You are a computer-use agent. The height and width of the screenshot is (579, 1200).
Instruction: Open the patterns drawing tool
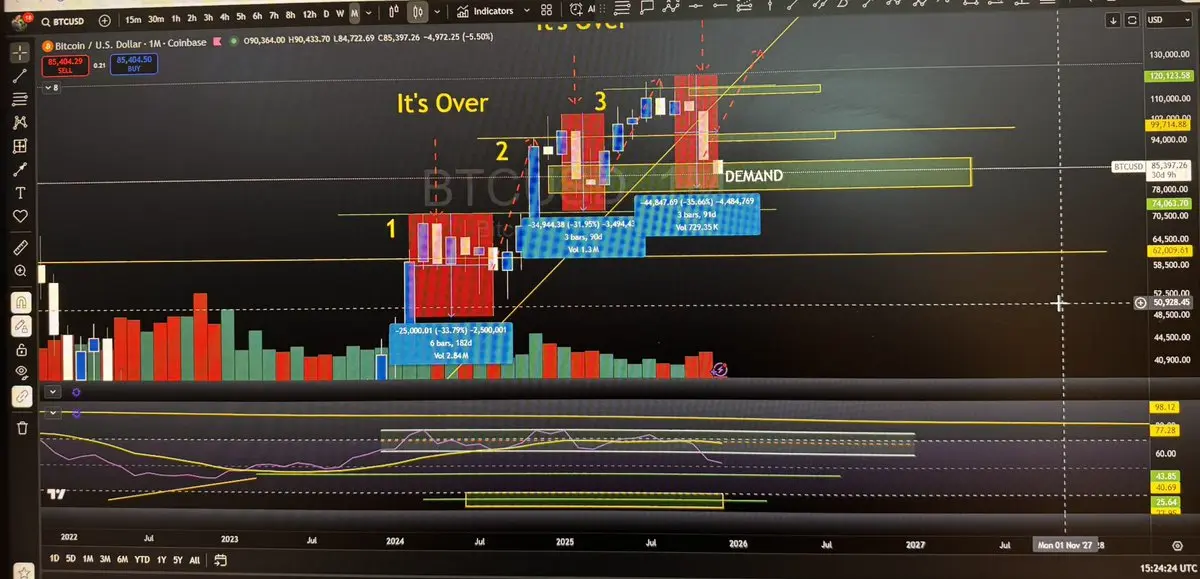20,123
